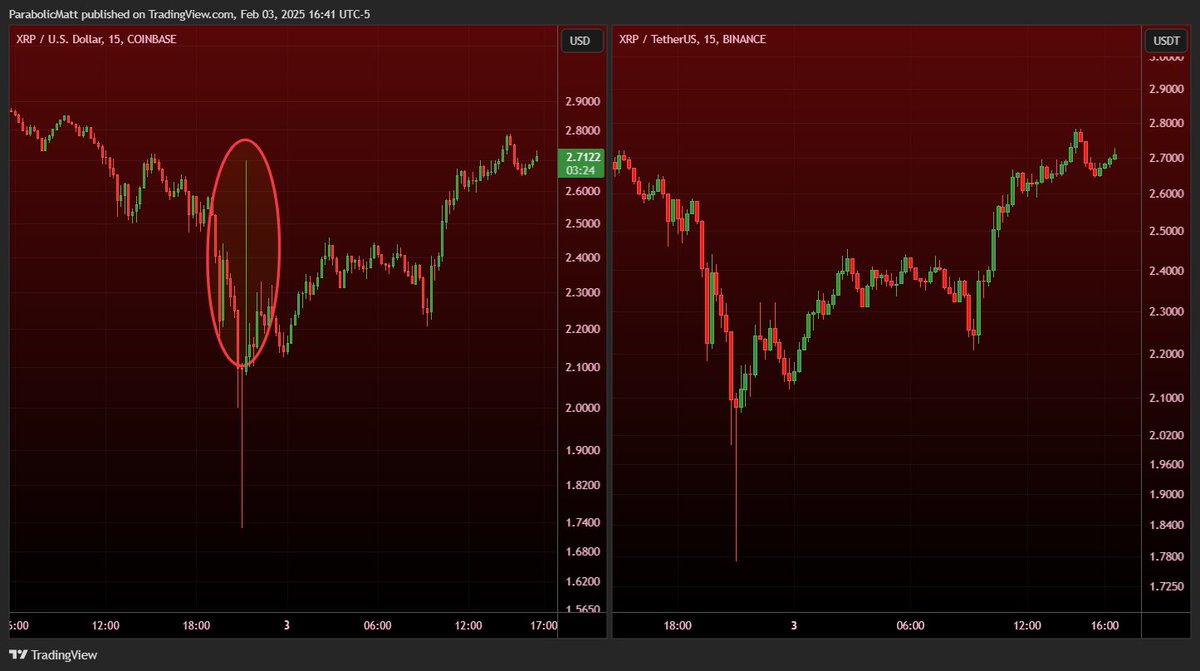Click the 2.0000 price on Coinbase axis

pos(583,408)
